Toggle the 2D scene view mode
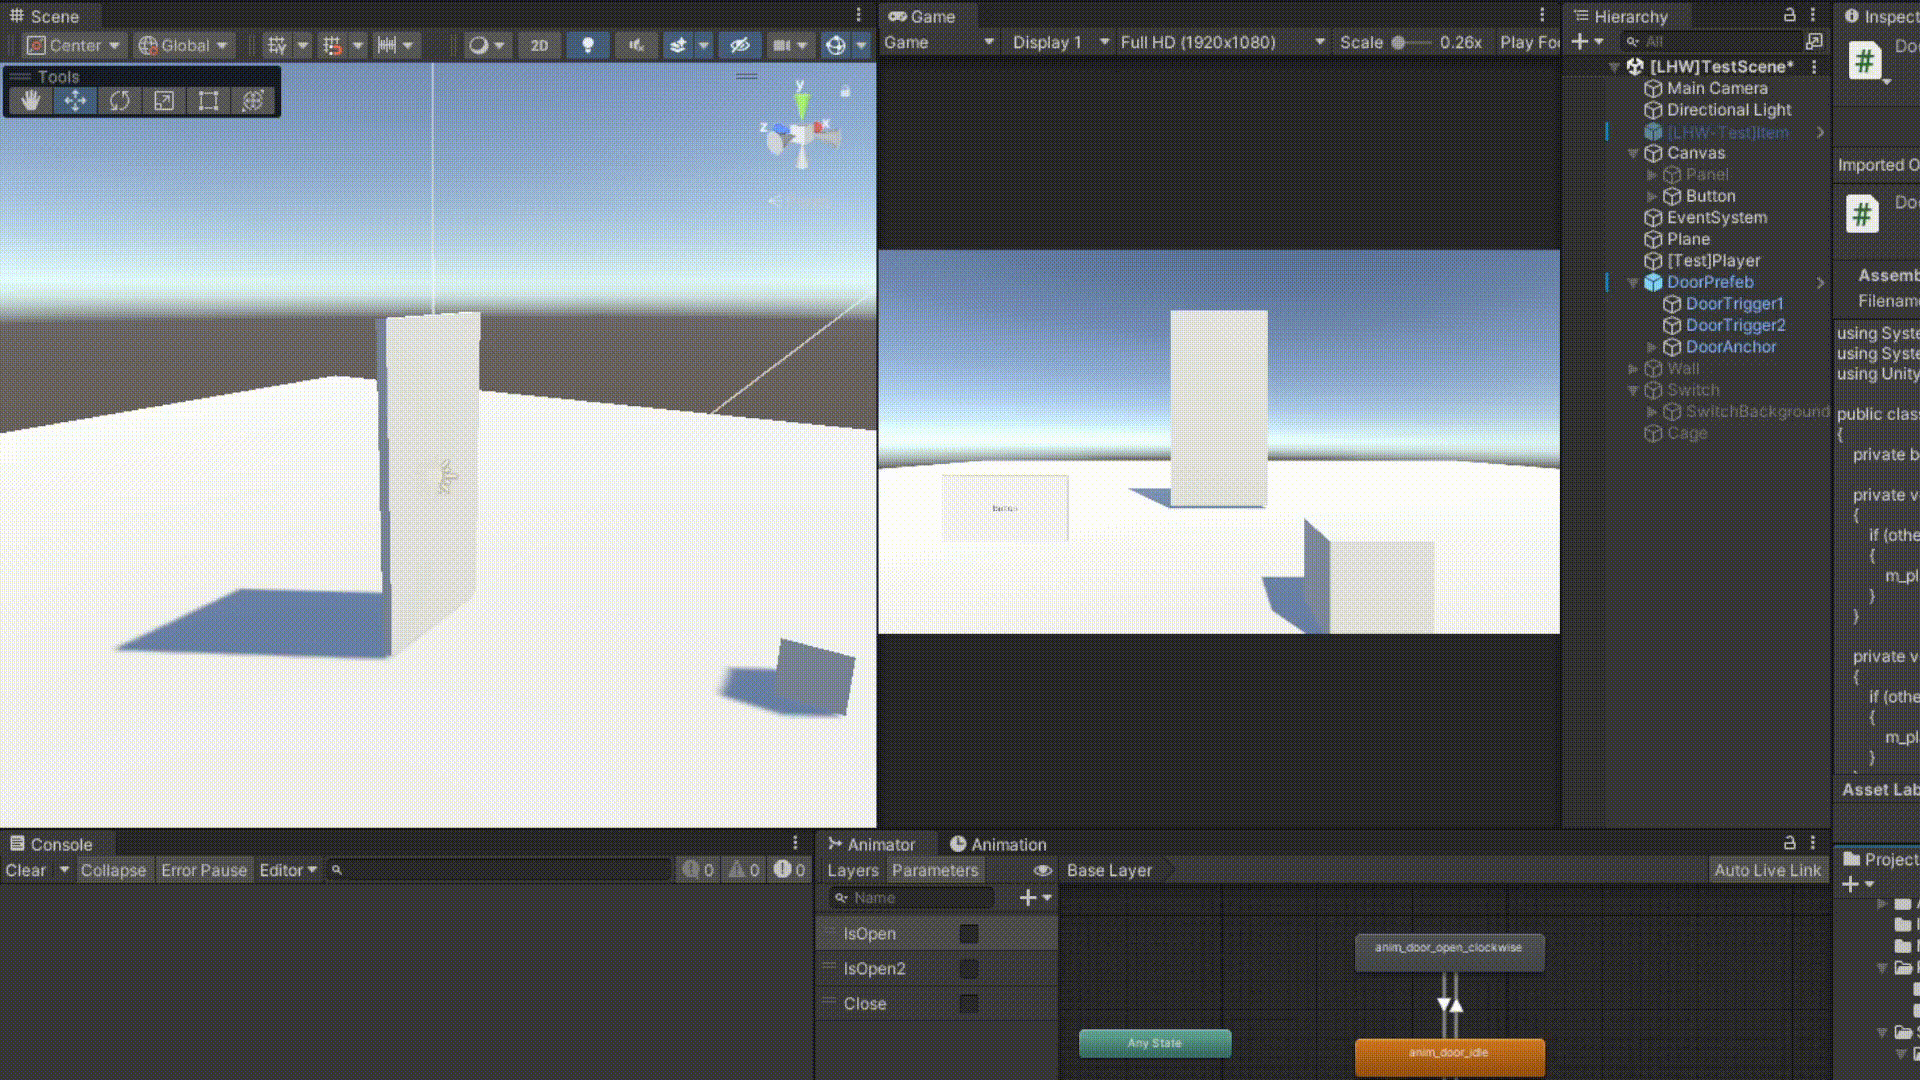Image resolution: width=1920 pixels, height=1080 pixels. pyautogui.click(x=539, y=45)
